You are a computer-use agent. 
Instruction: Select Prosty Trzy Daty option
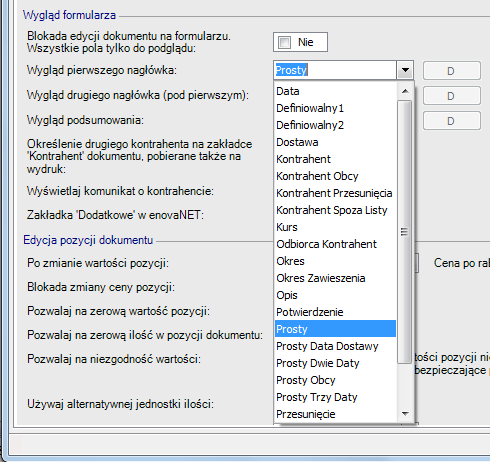[x=335, y=397]
